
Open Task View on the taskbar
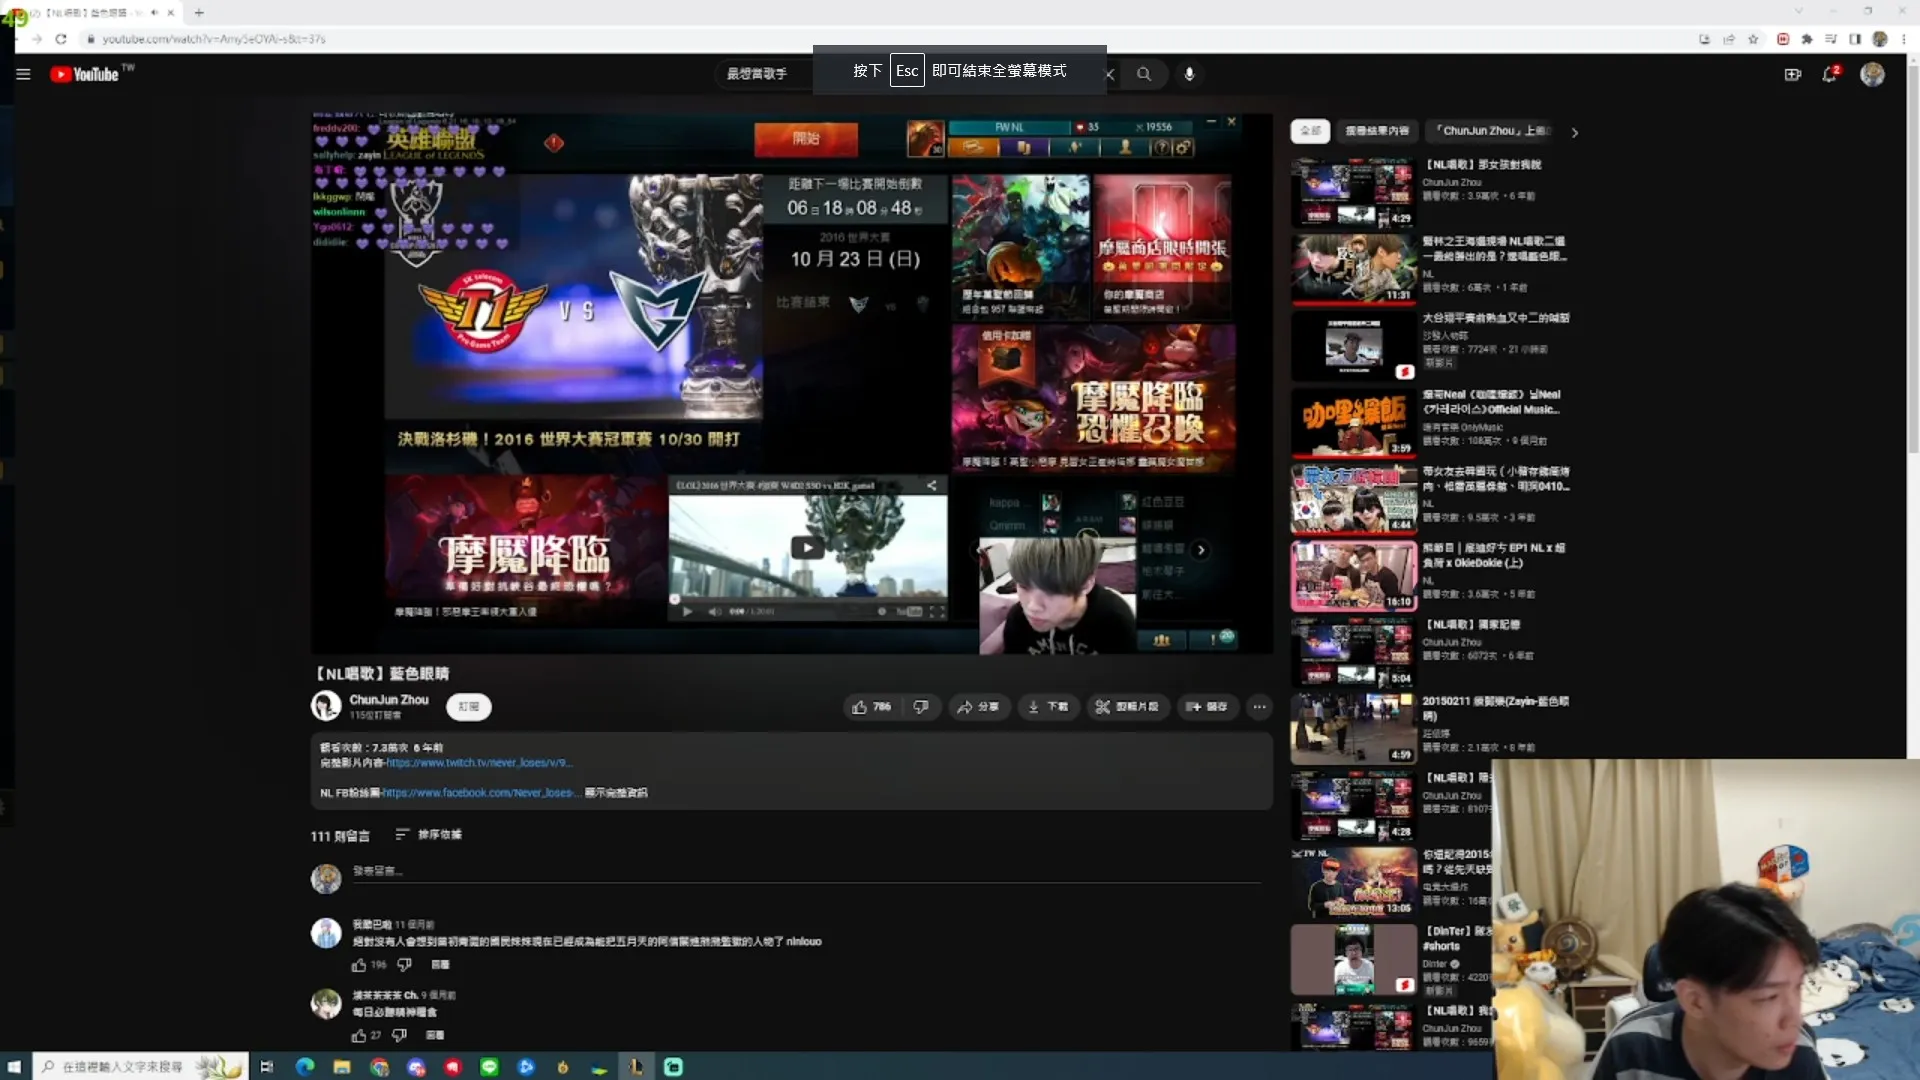pyautogui.click(x=266, y=1067)
